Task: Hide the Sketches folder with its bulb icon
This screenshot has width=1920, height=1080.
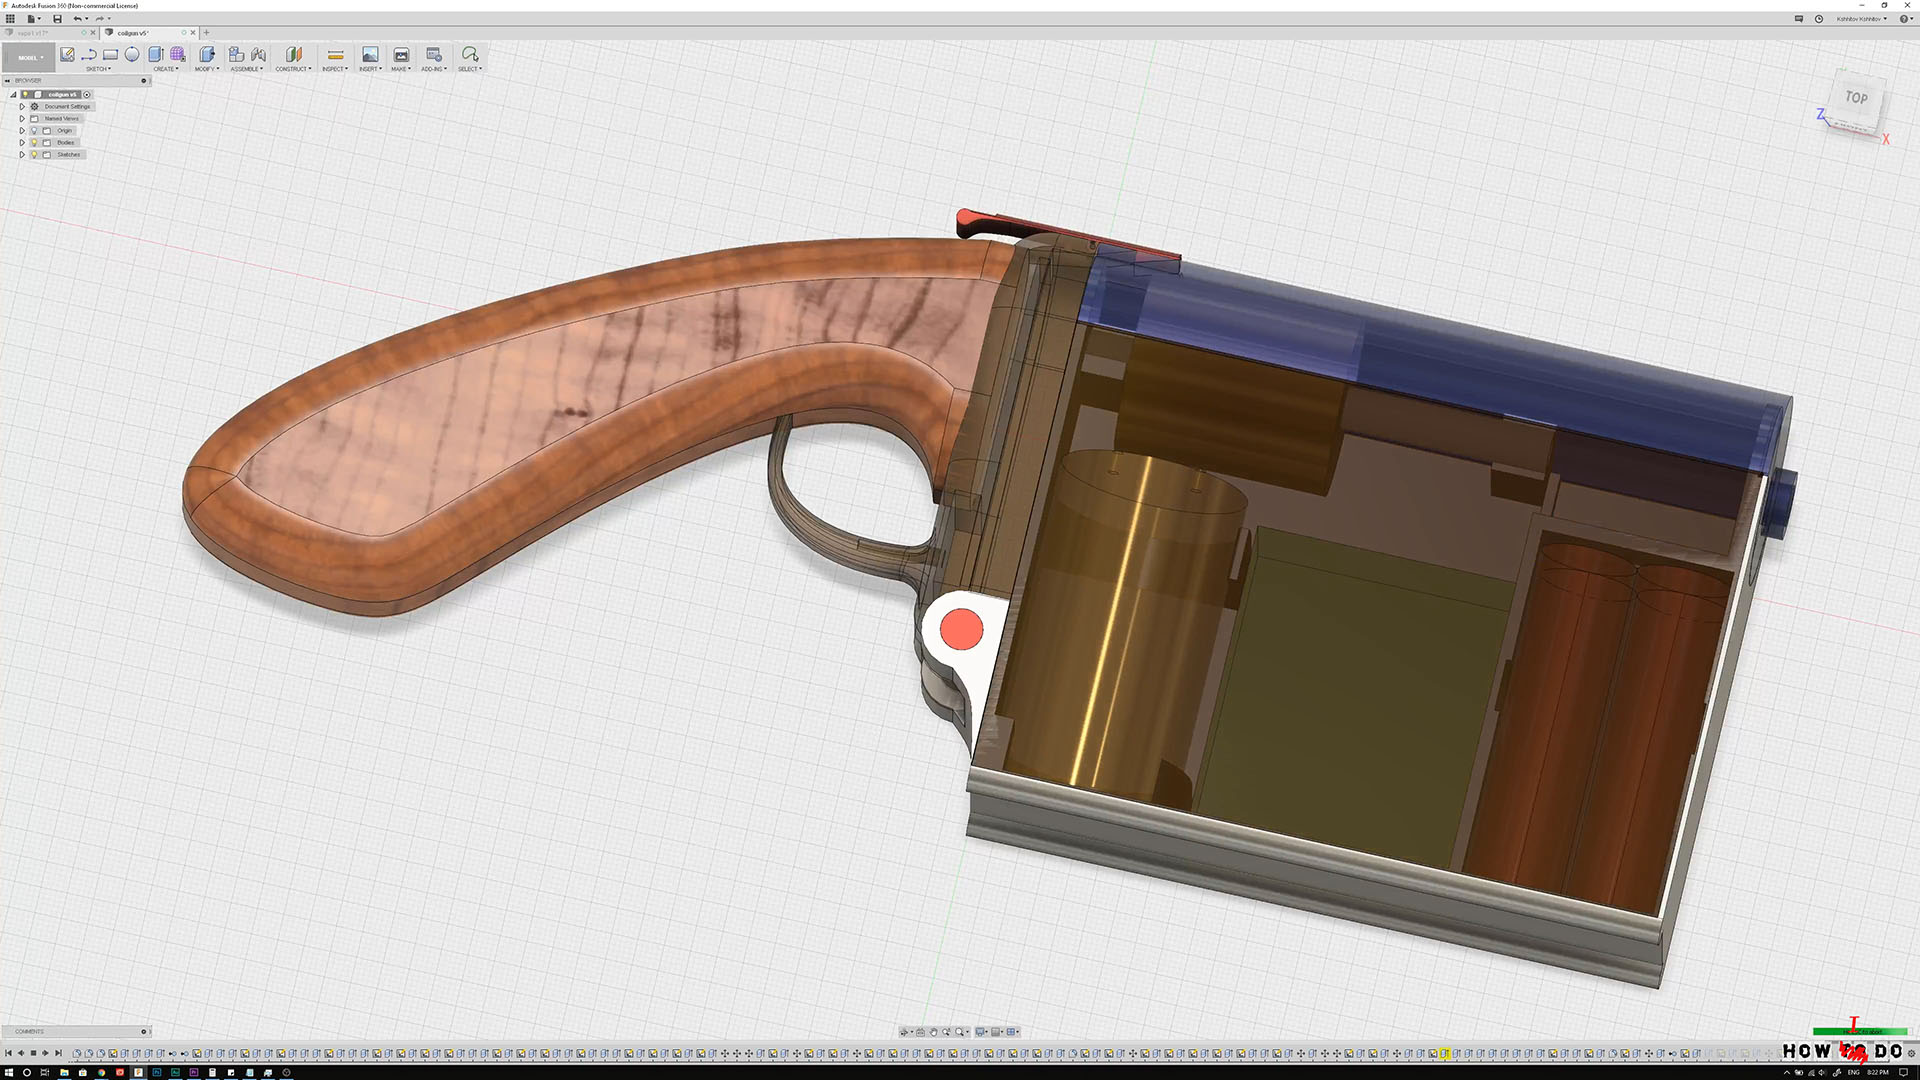Action: click(35, 155)
